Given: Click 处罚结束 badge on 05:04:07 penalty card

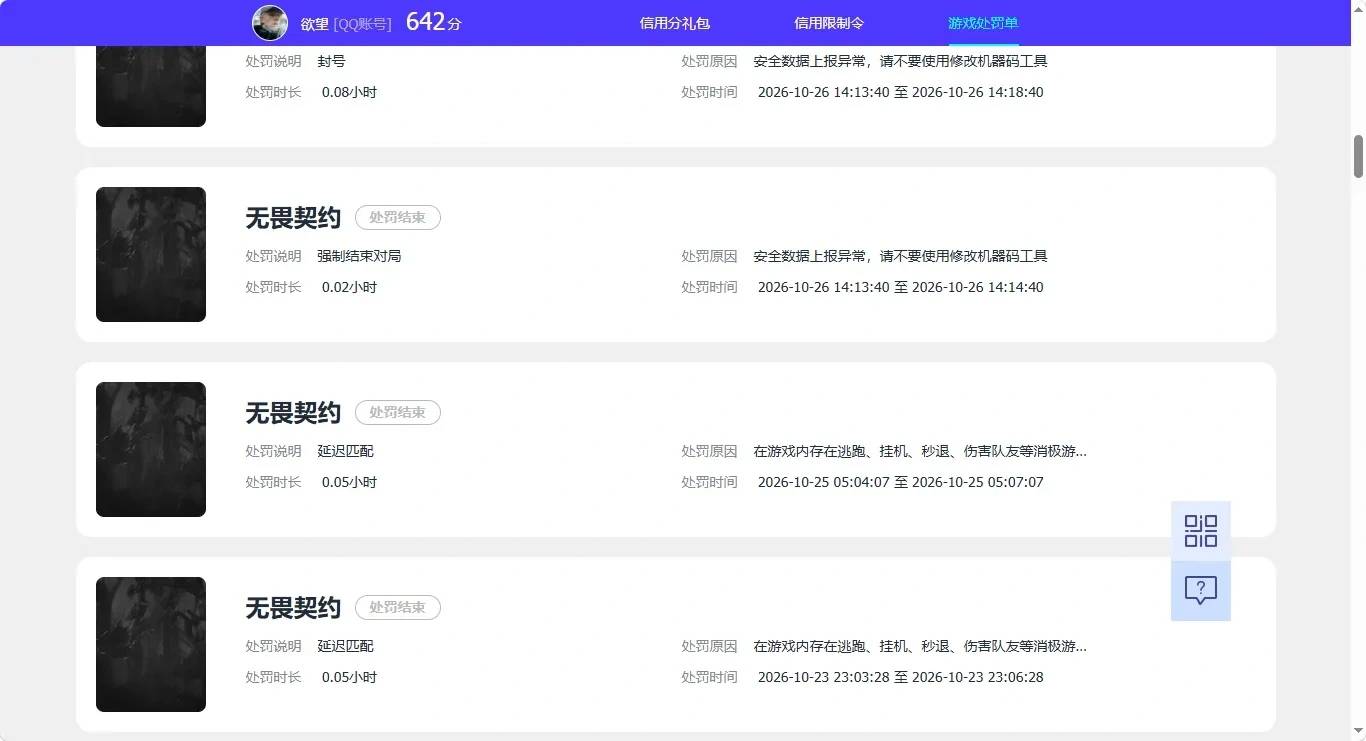Looking at the screenshot, I should 398,412.
